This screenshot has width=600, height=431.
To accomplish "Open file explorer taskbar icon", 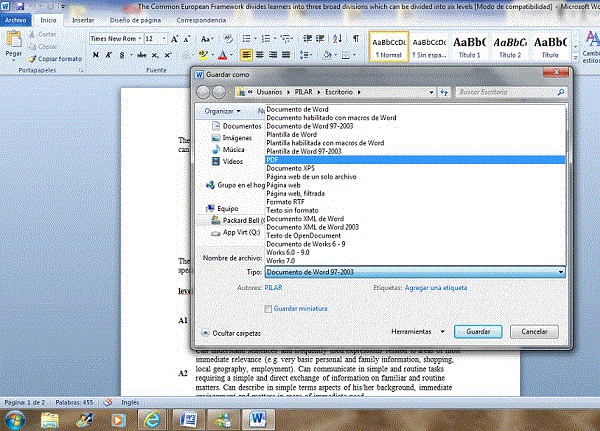I will [x=50, y=420].
